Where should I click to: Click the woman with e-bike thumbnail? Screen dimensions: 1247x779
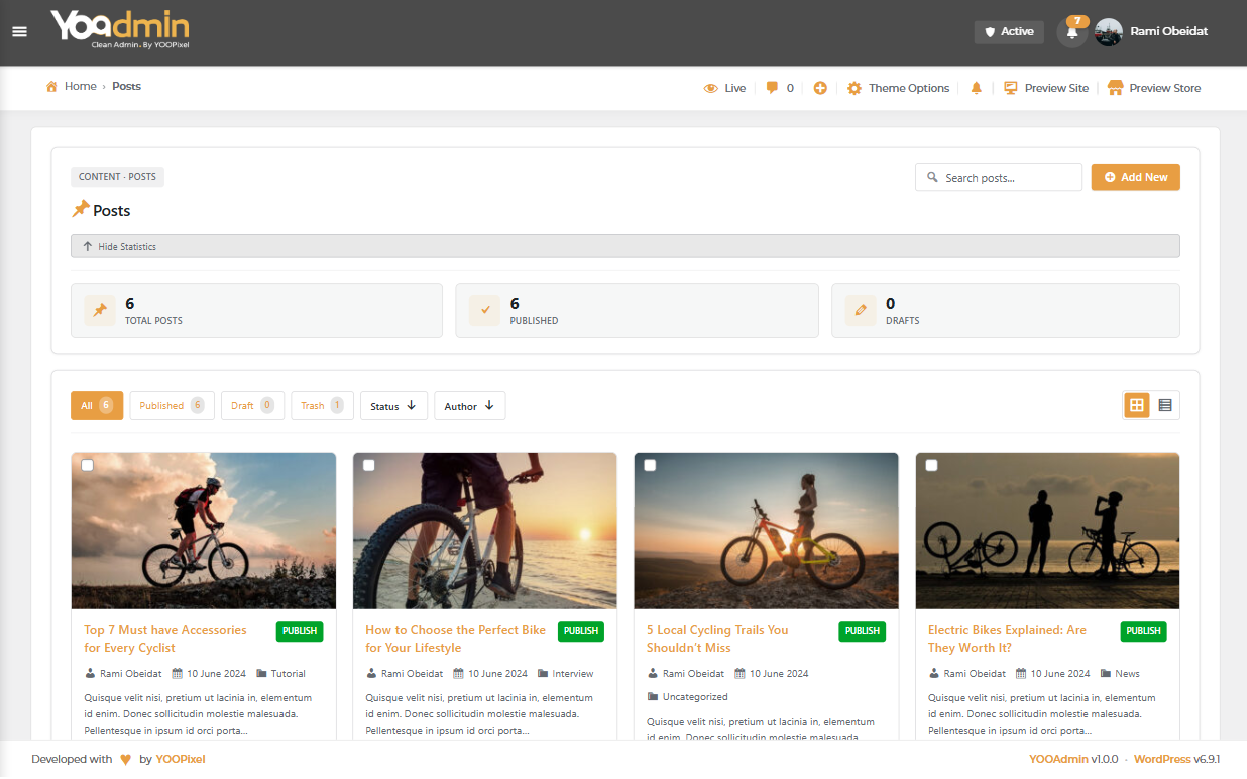click(766, 531)
